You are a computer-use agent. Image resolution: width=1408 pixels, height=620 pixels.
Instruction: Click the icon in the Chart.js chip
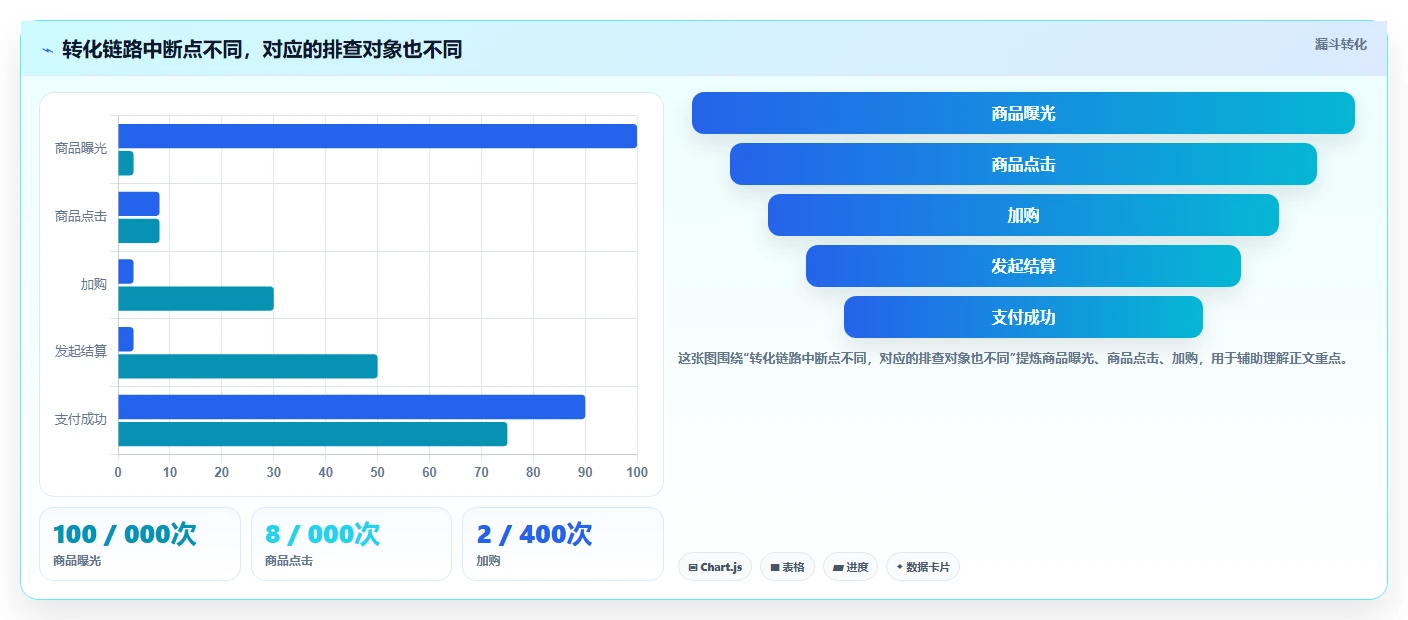point(692,567)
